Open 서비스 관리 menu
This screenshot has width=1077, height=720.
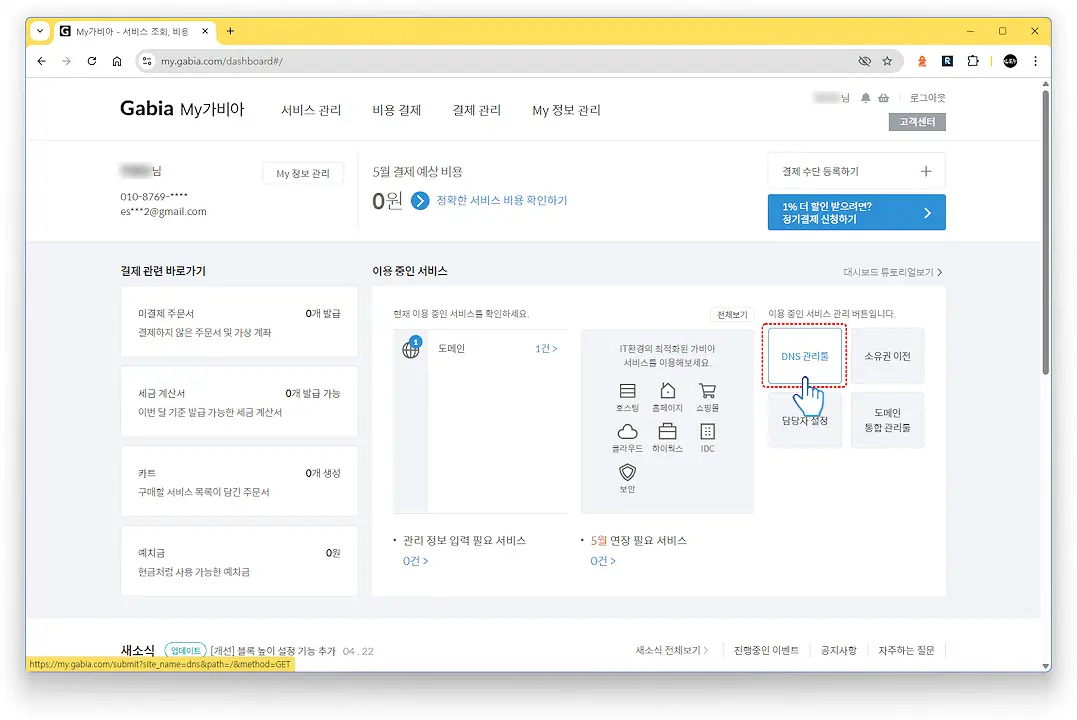coord(310,110)
